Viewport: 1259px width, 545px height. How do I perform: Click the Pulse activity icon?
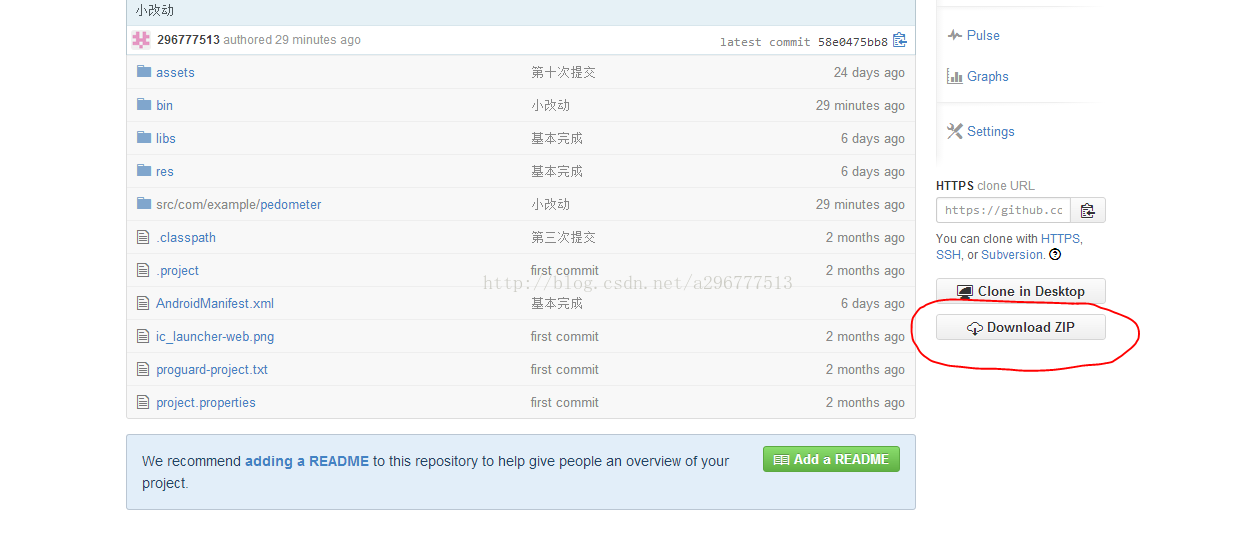[955, 35]
